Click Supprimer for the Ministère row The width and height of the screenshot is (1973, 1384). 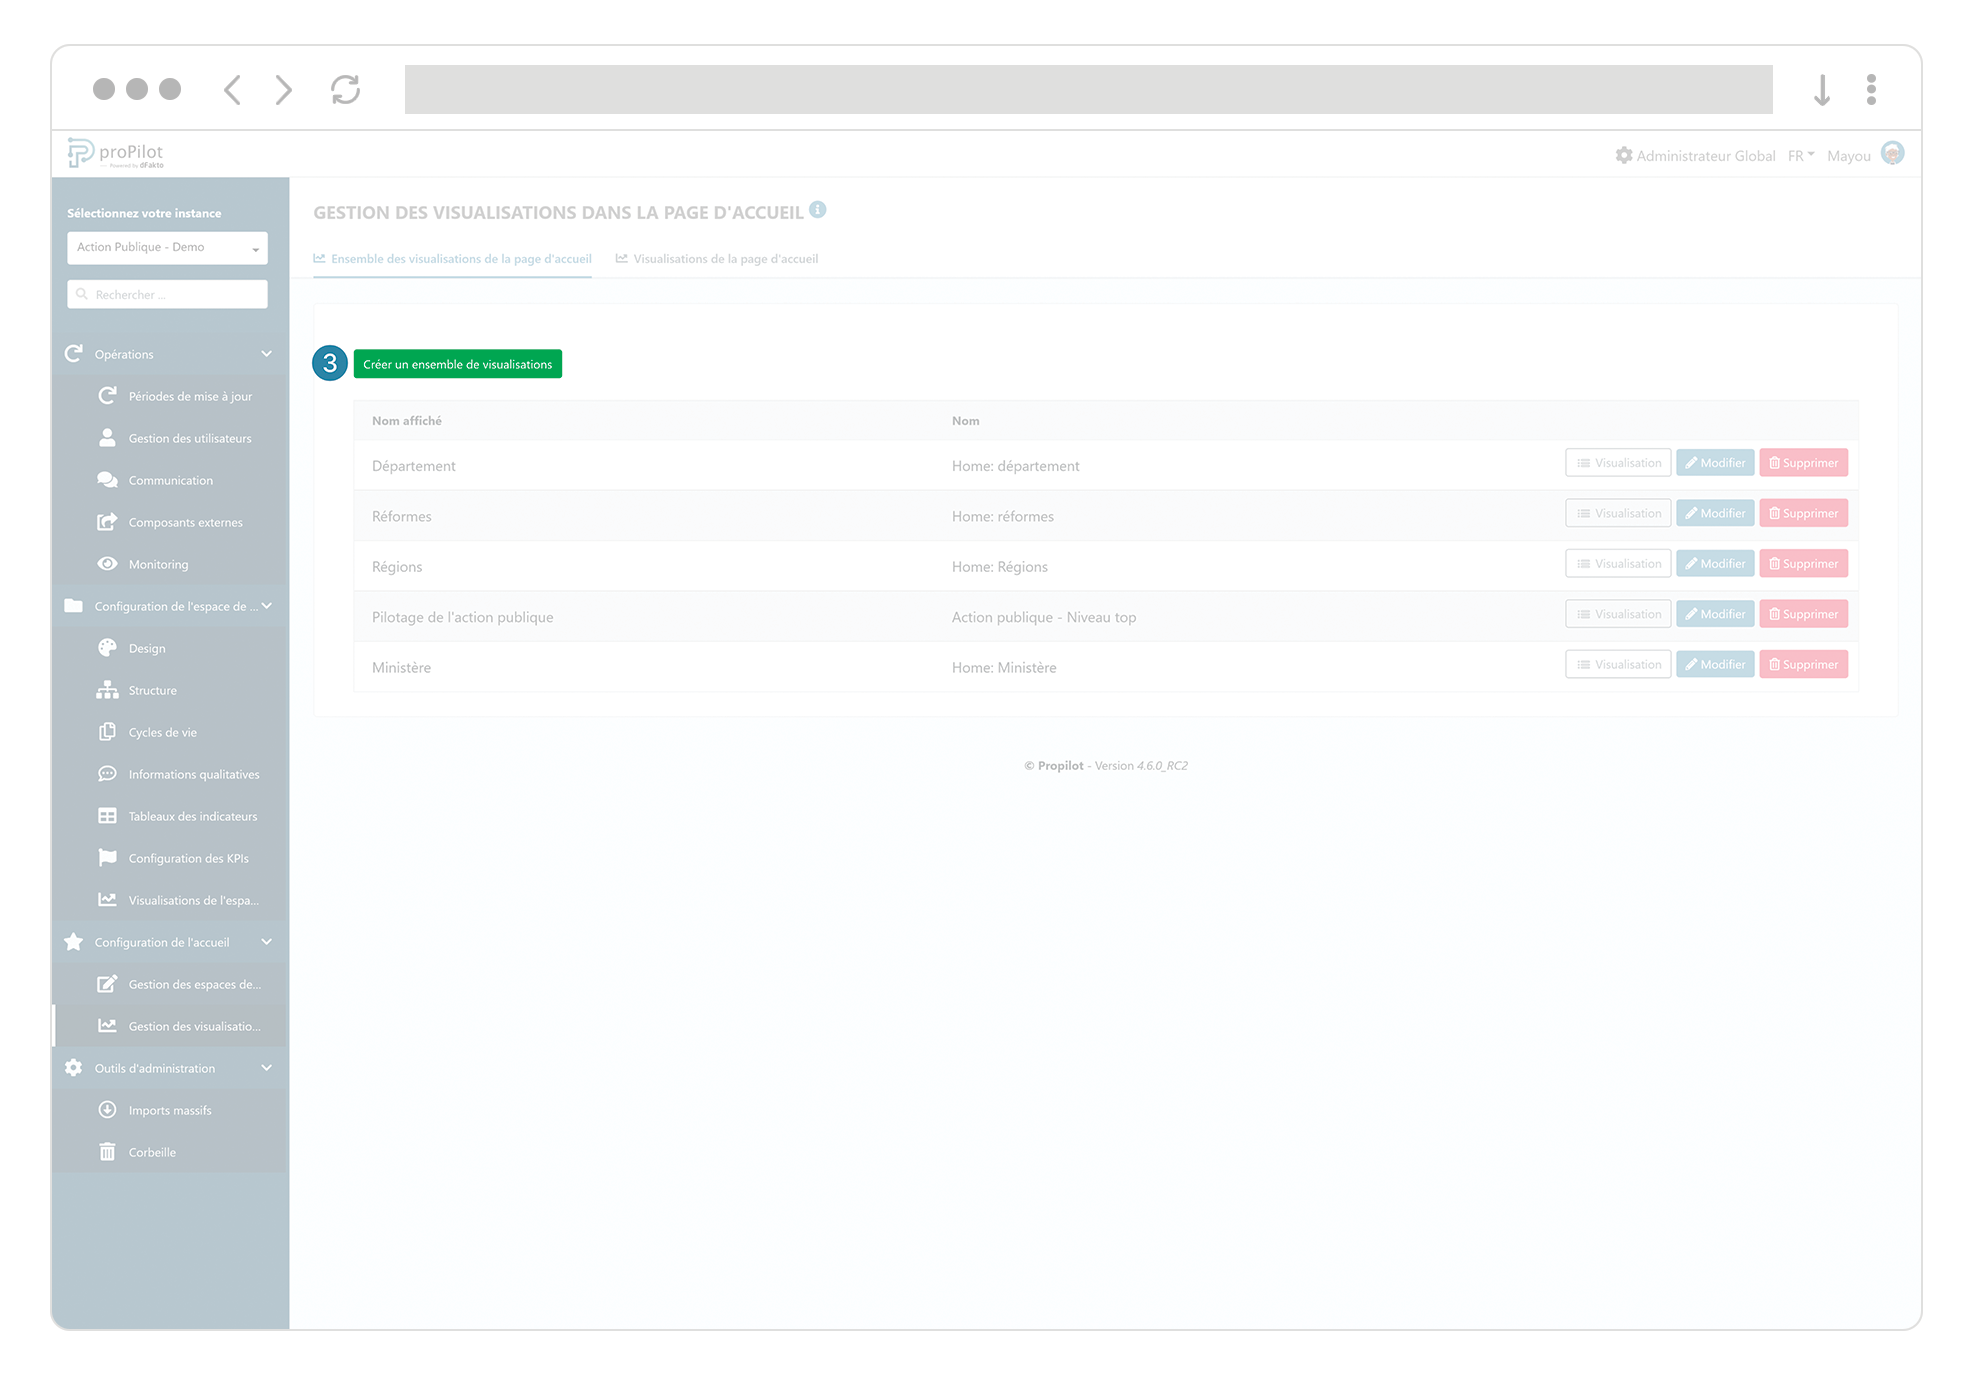1803,665
